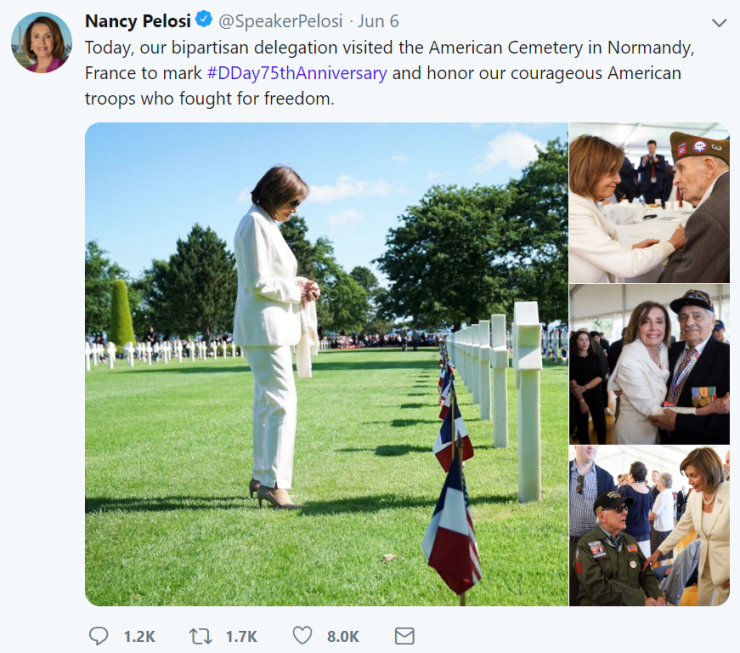740x653 pixels.
Task: Like the tweet with the heart icon
Action: click(x=302, y=636)
